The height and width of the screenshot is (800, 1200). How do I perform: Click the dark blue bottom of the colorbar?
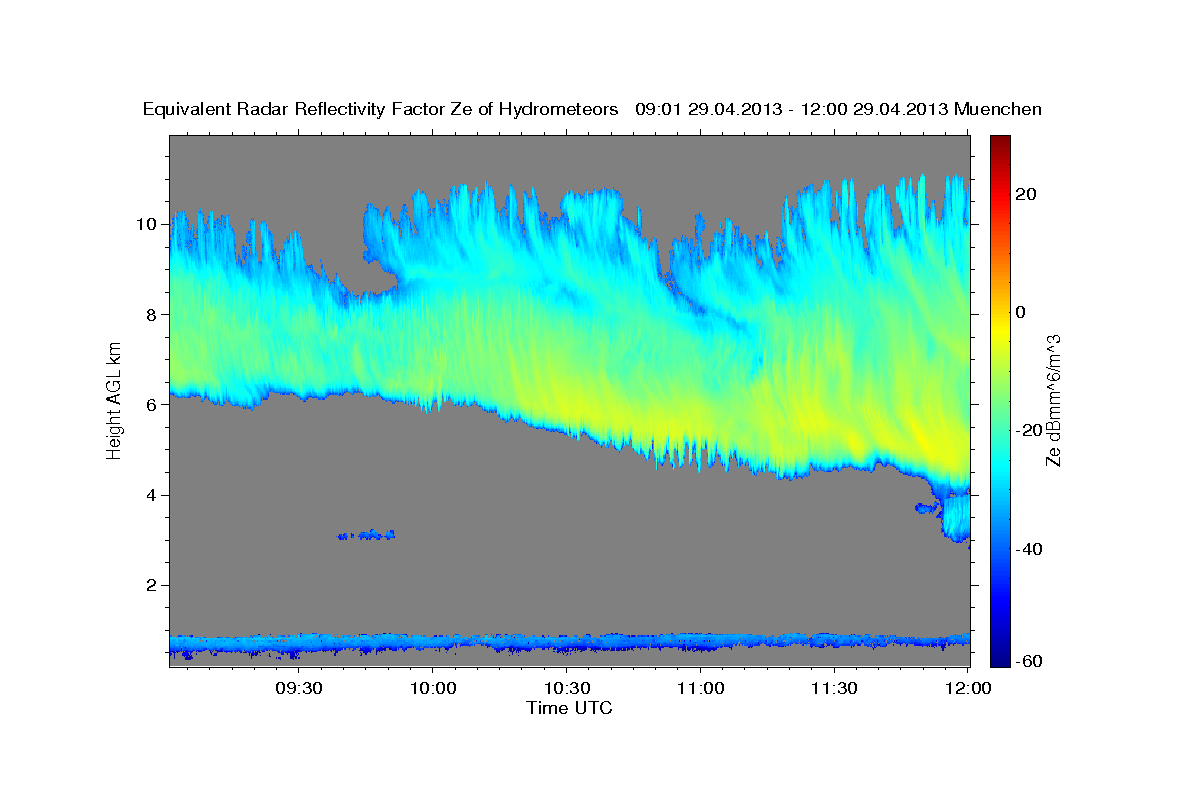click(x=1000, y=655)
